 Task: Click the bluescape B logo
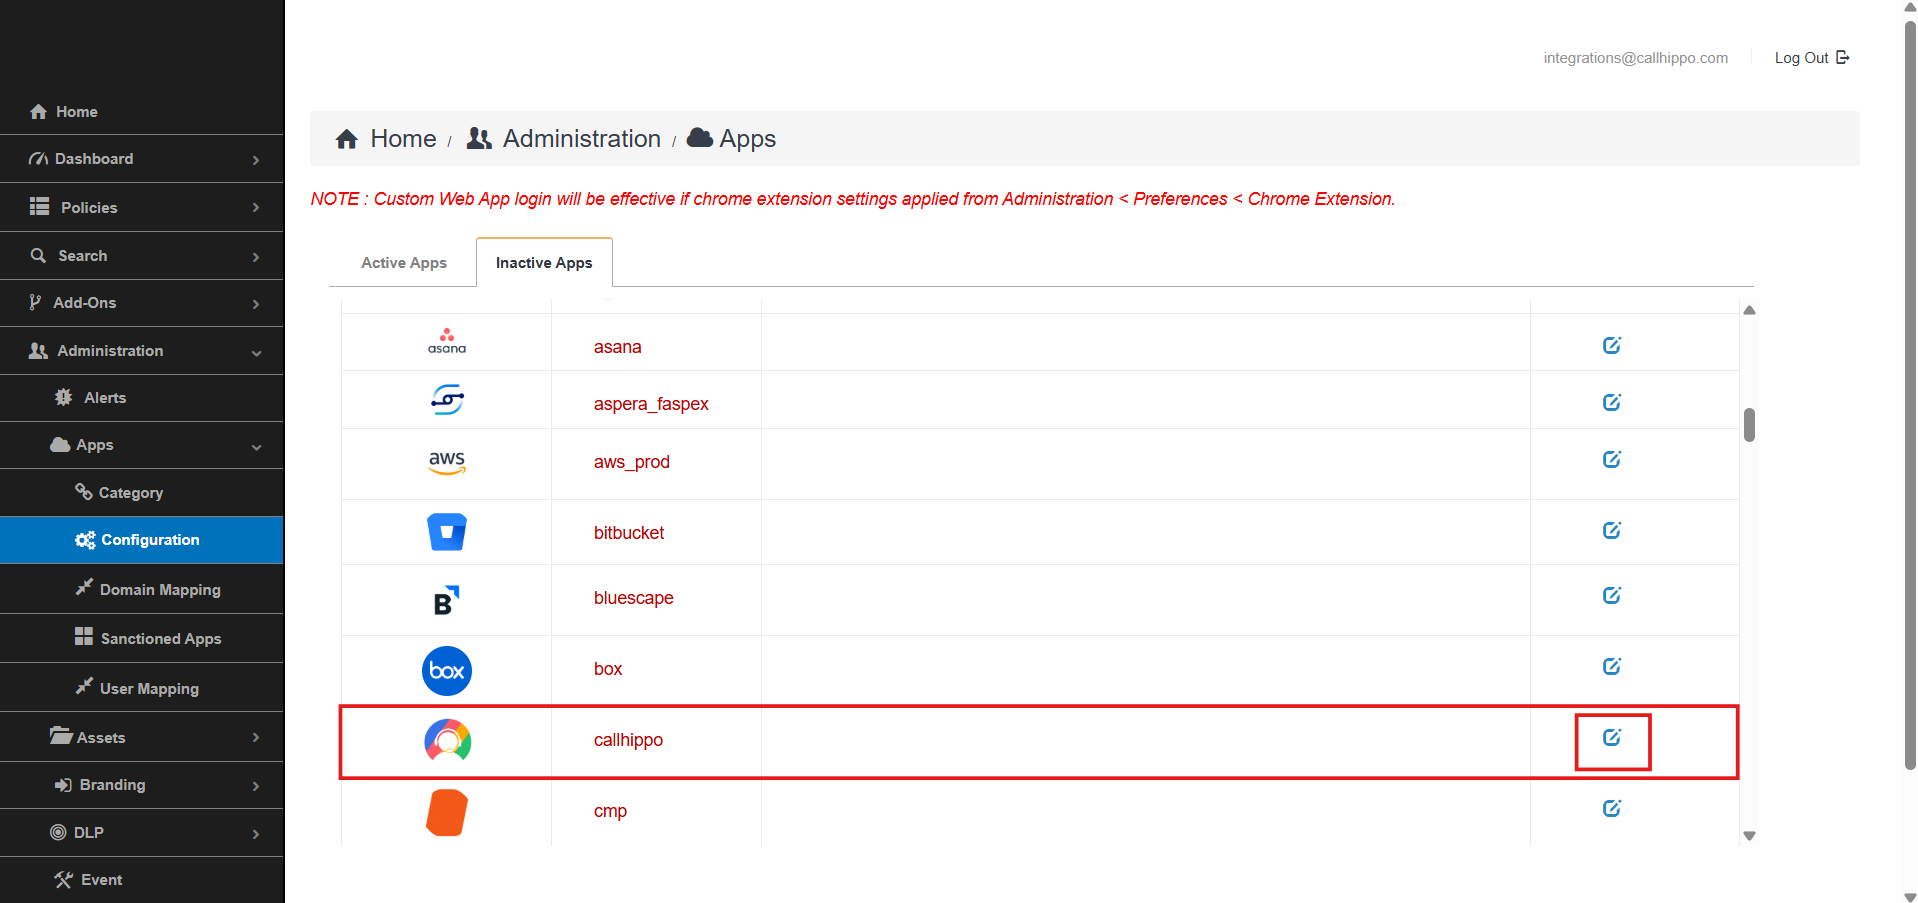click(x=446, y=600)
